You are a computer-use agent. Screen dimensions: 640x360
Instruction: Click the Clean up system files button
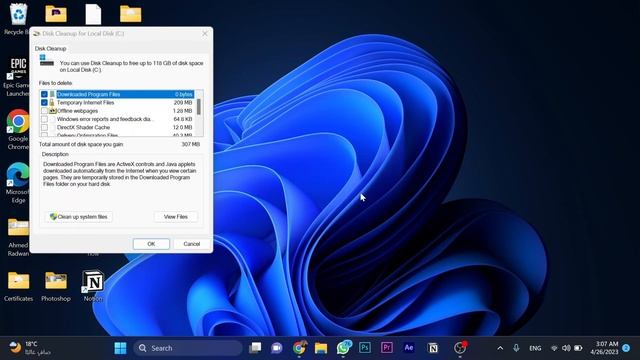pyautogui.click(x=78, y=217)
